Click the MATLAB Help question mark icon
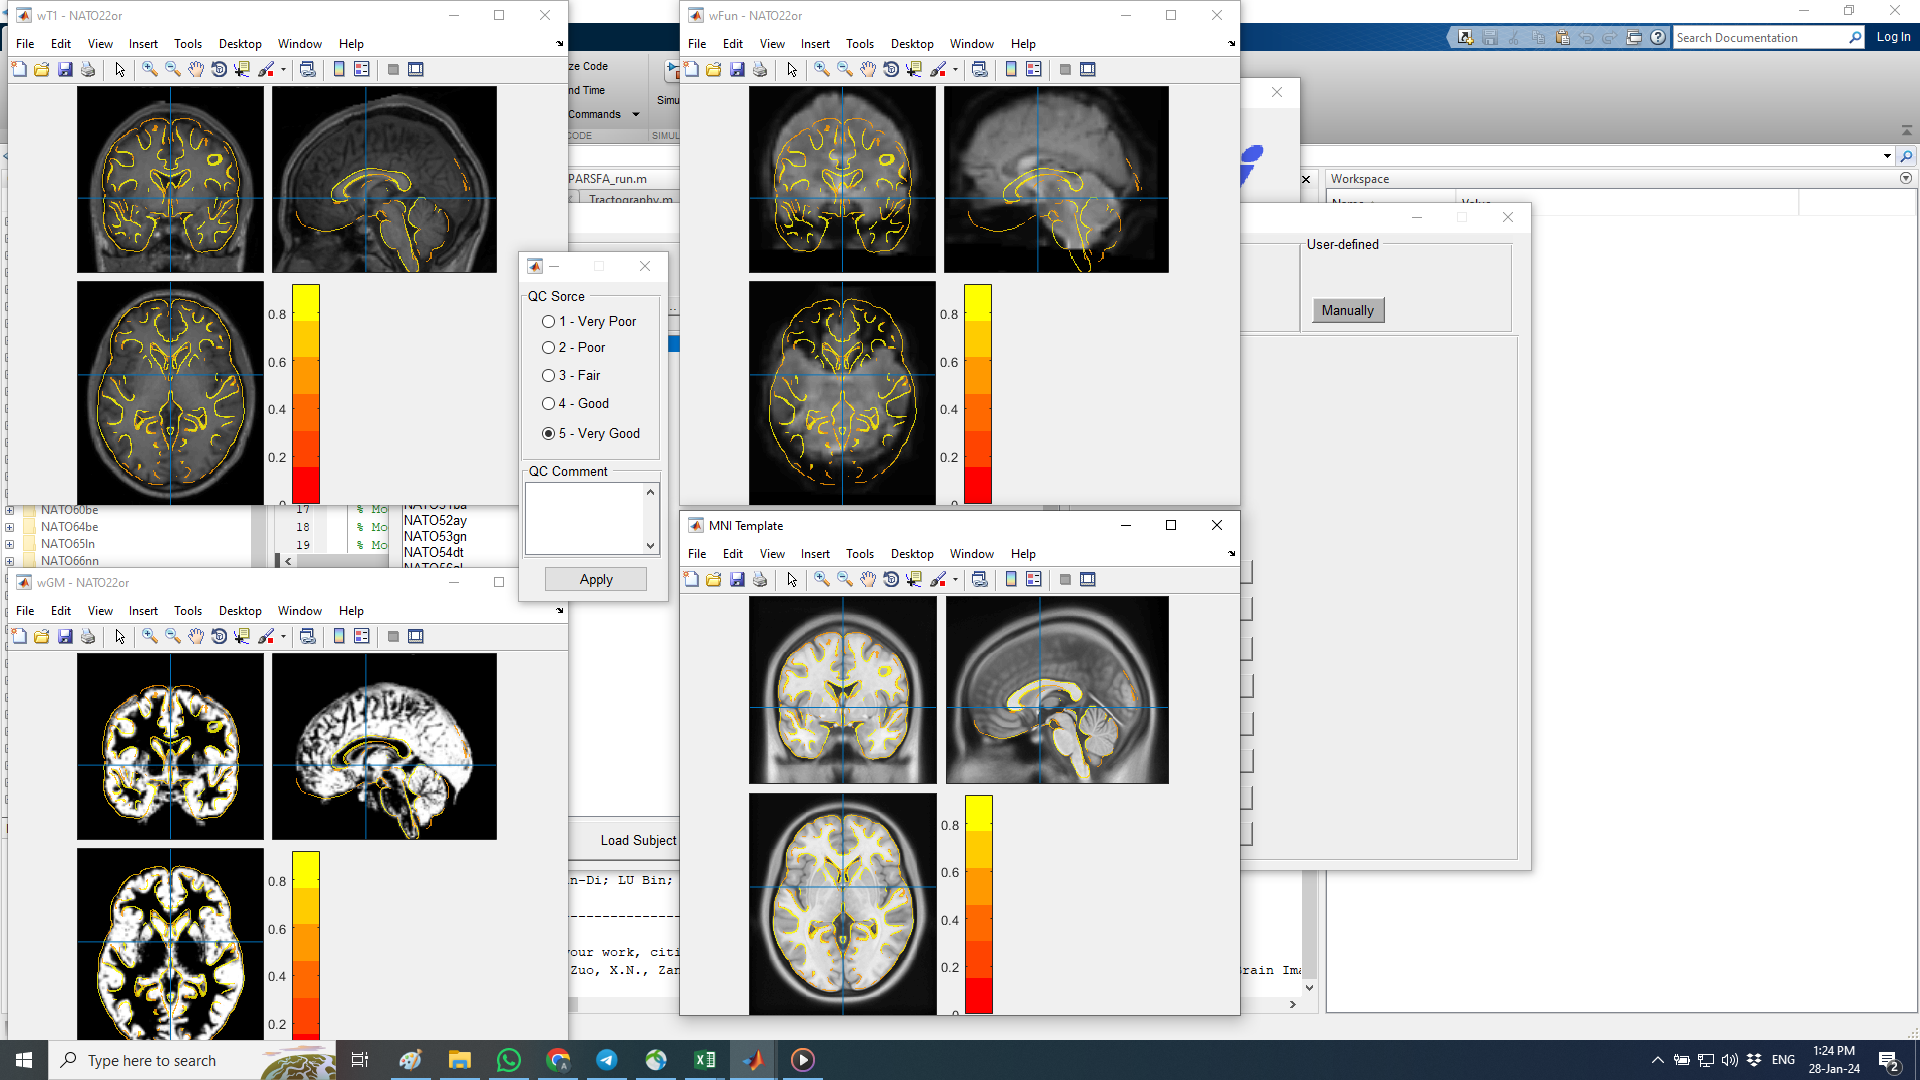This screenshot has width=1920, height=1080. coord(1658,37)
